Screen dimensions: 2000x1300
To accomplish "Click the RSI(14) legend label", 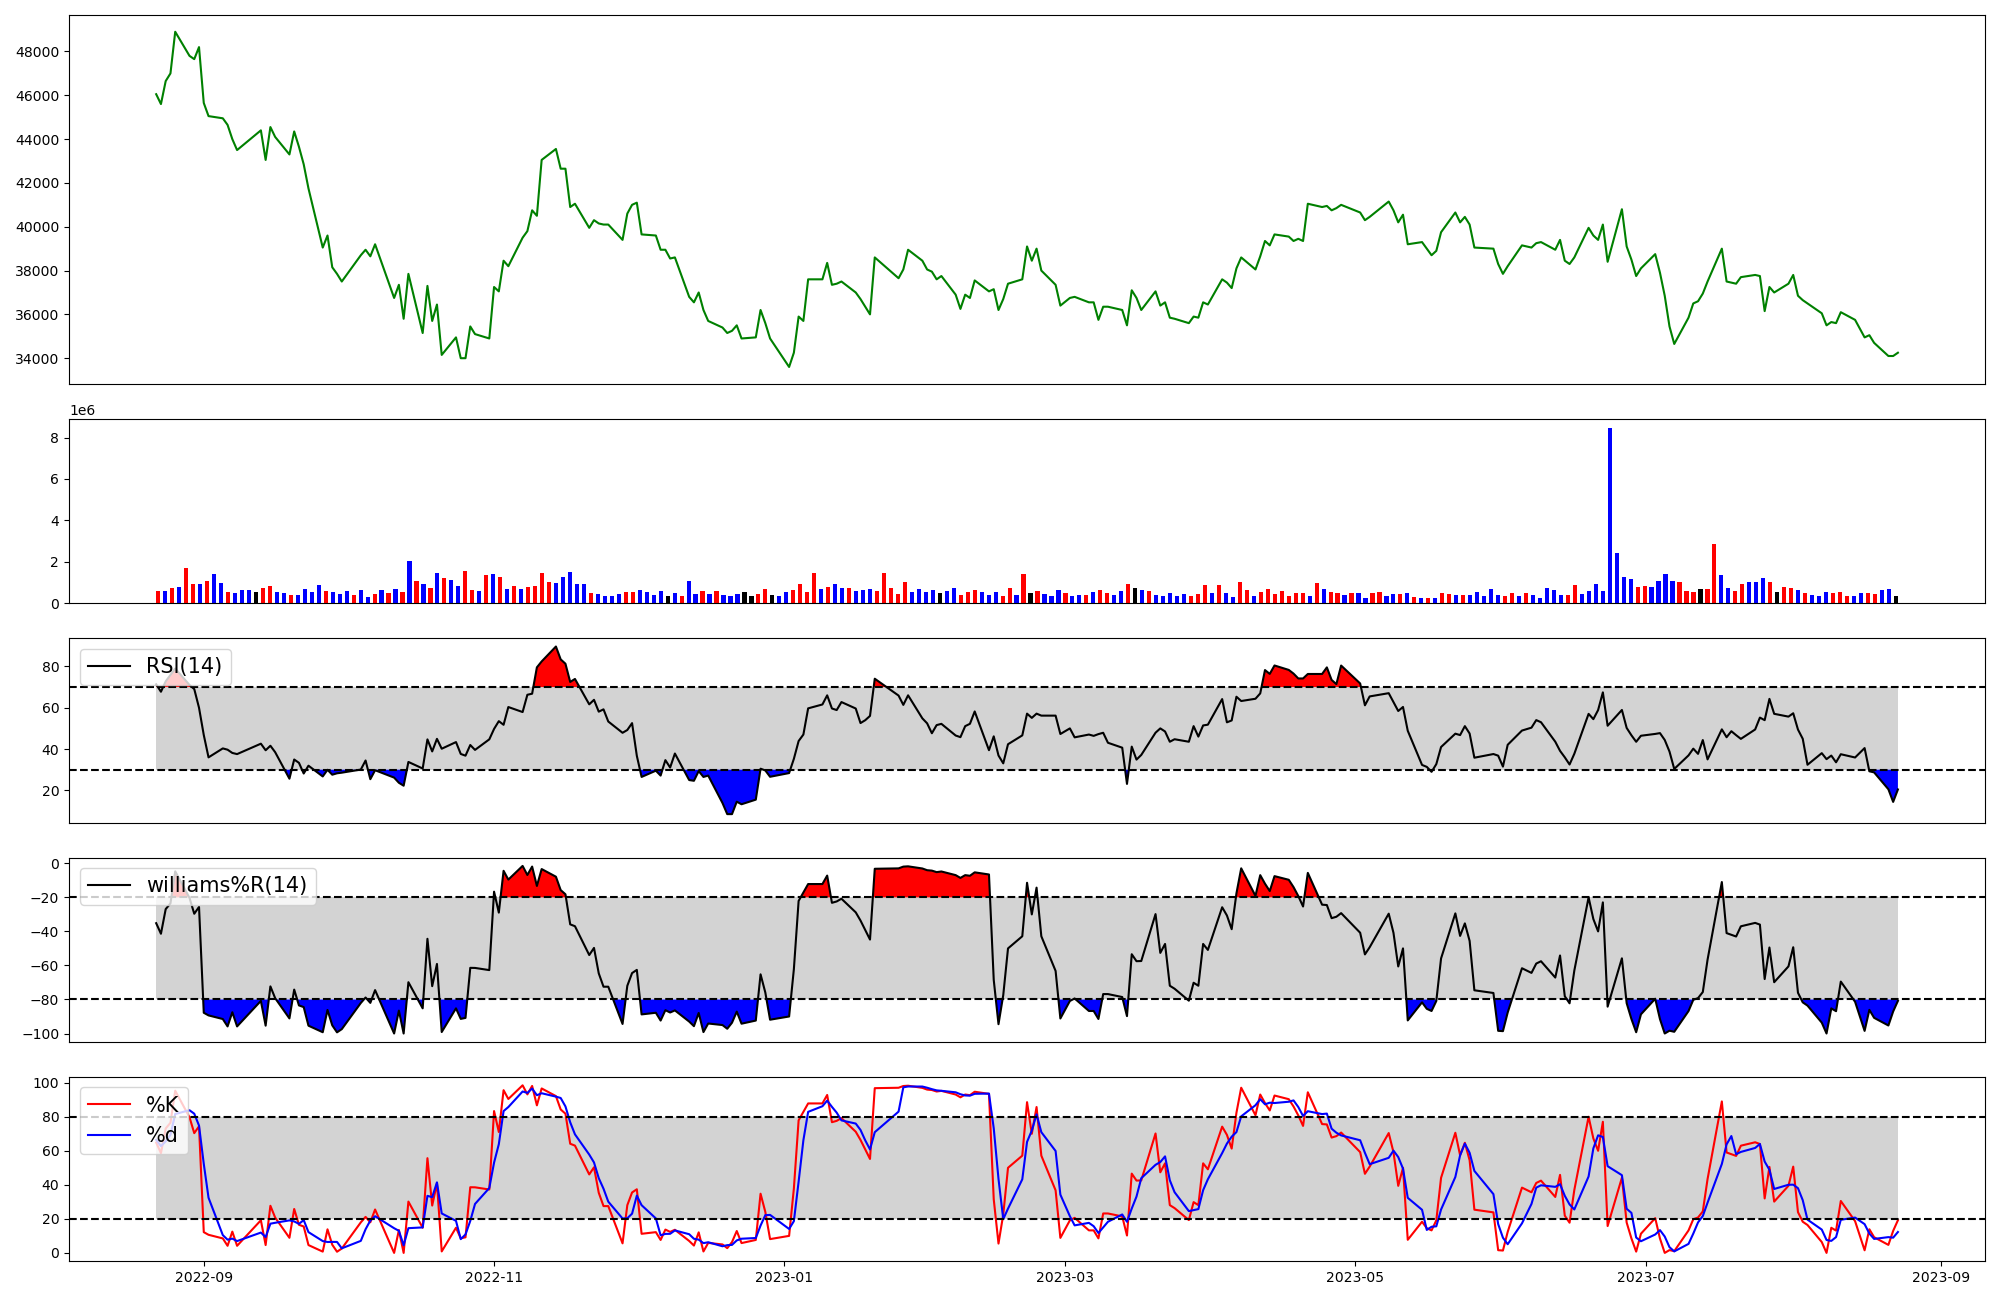I will (184, 666).
